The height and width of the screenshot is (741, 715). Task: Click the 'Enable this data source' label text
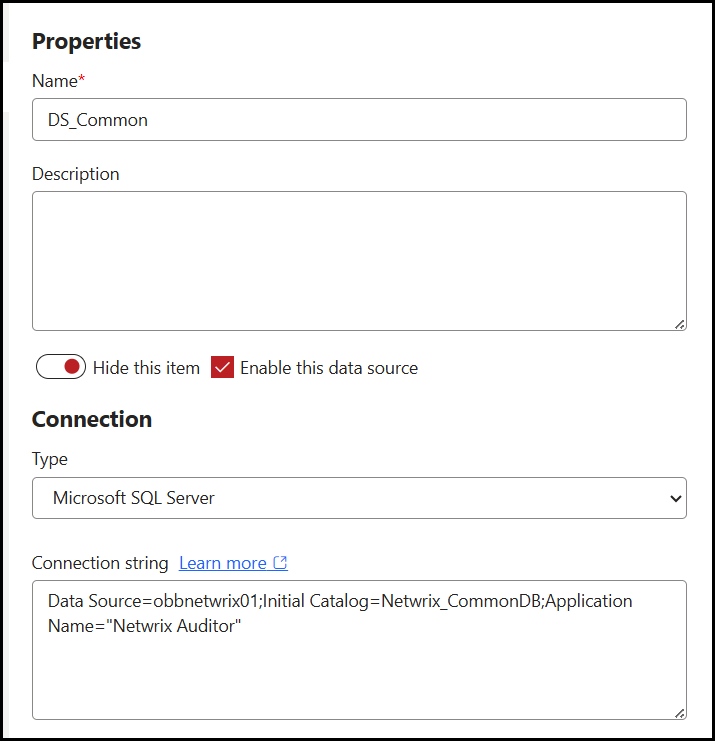(x=329, y=368)
